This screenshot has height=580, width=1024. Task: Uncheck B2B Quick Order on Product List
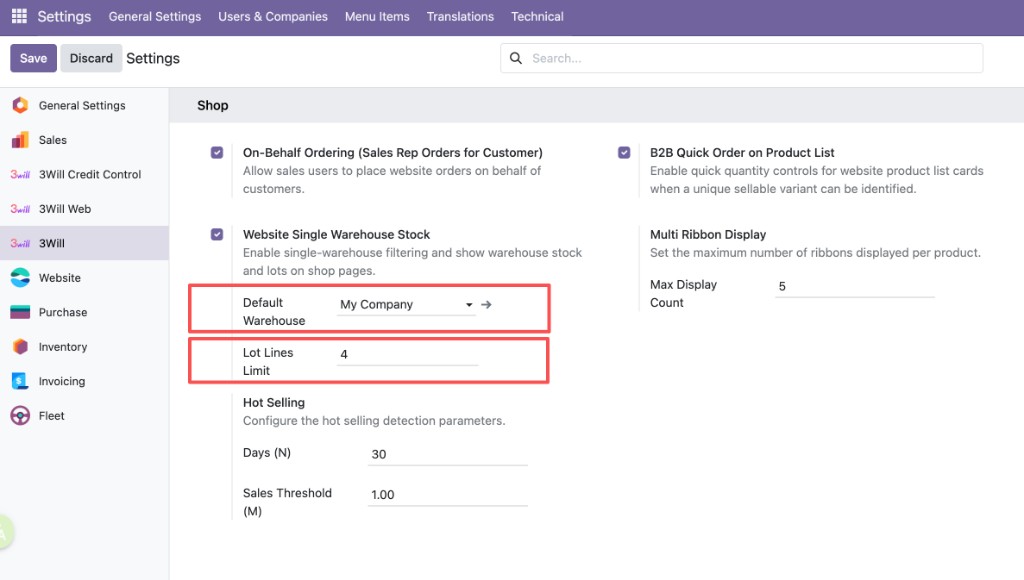pyautogui.click(x=624, y=153)
